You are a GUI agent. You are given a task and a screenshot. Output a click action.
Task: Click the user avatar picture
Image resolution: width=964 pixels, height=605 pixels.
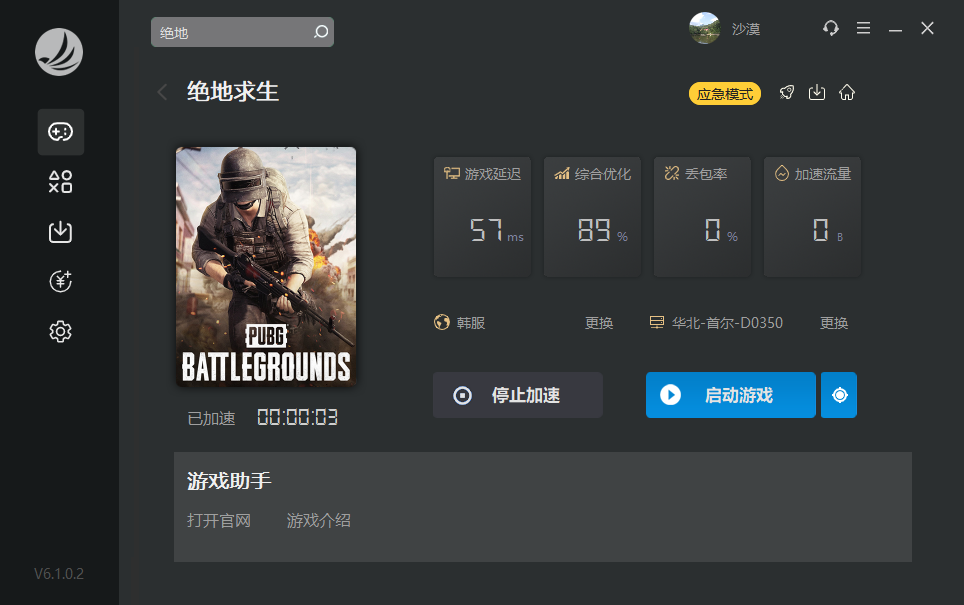[x=705, y=28]
